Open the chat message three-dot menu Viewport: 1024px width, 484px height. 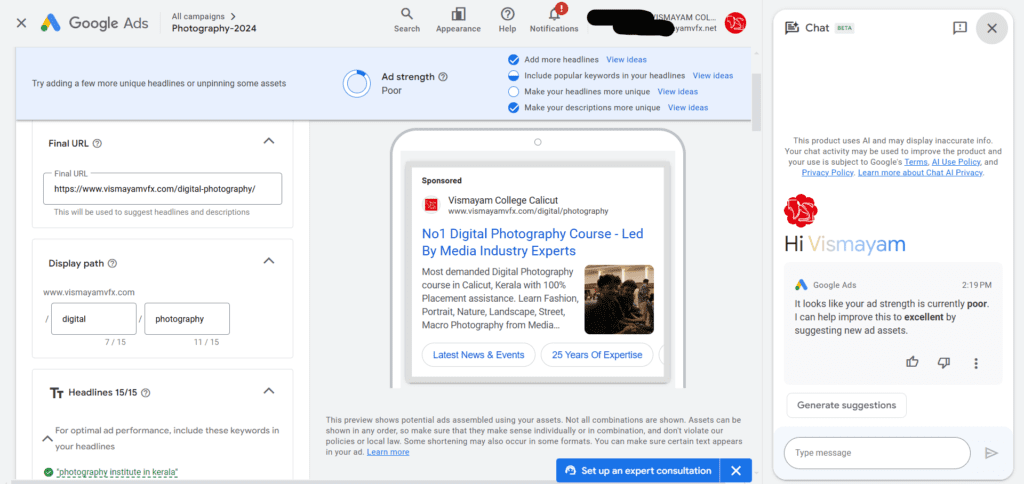pyautogui.click(x=976, y=363)
